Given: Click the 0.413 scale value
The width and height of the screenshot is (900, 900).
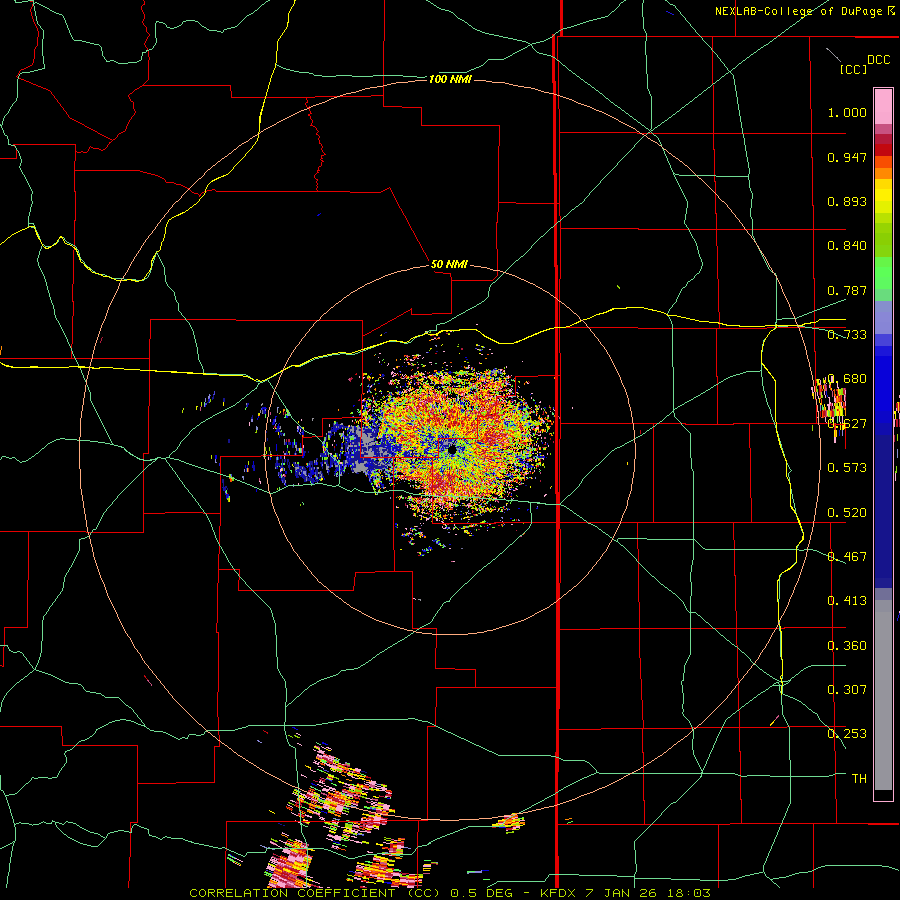Looking at the screenshot, I should 847,601.
